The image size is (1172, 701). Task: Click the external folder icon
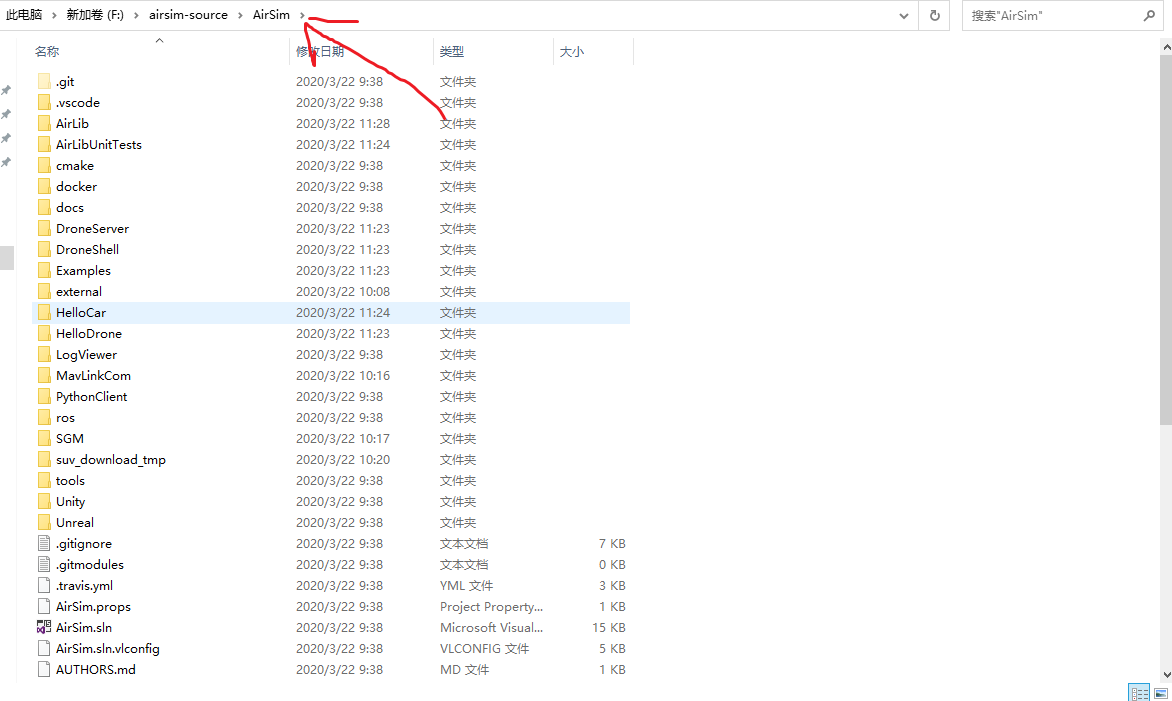tap(44, 291)
